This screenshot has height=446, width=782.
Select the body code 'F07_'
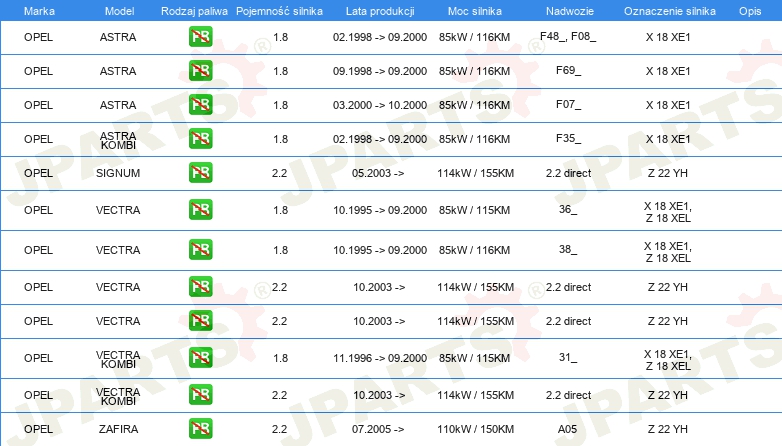pyautogui.click(x=569, y=104)
